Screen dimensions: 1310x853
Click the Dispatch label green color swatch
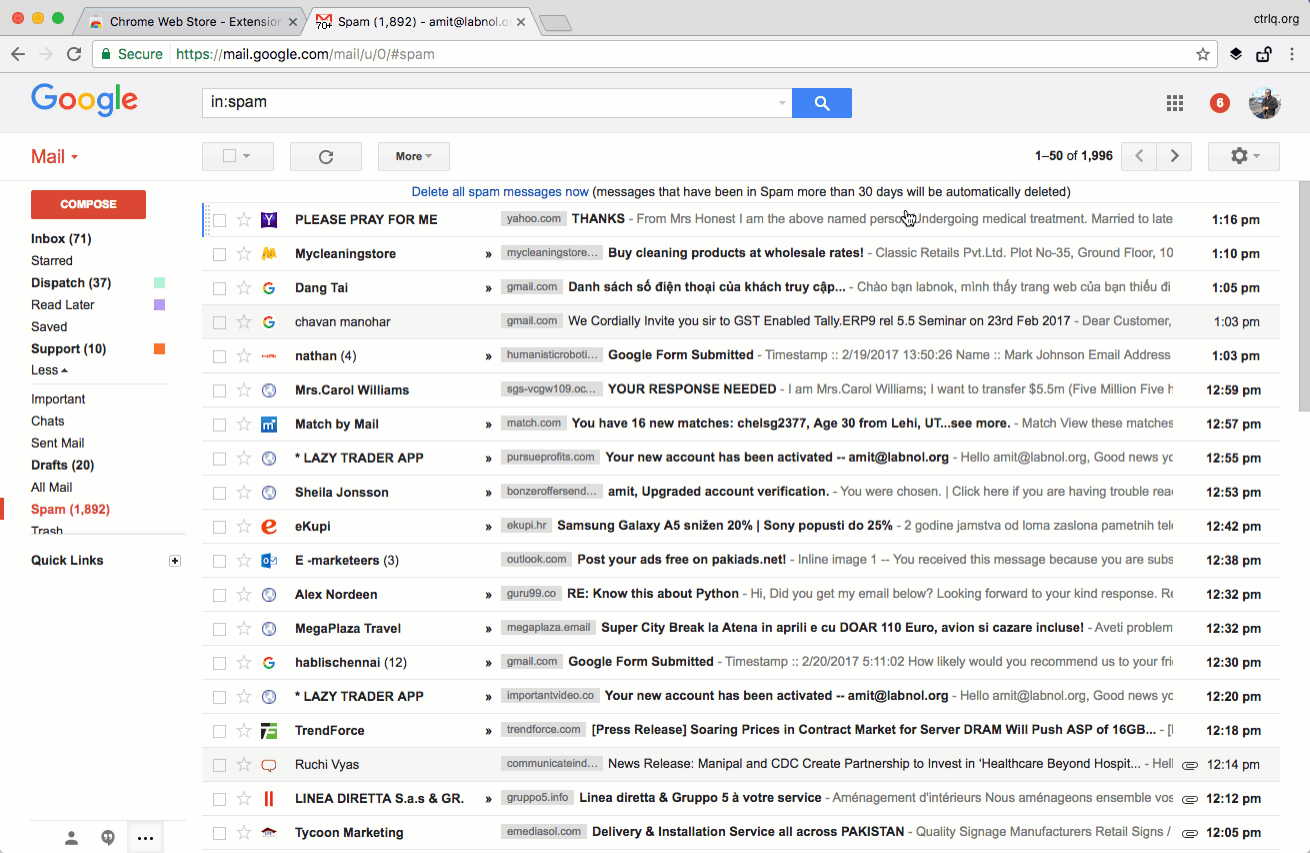[x=159, y=283]
